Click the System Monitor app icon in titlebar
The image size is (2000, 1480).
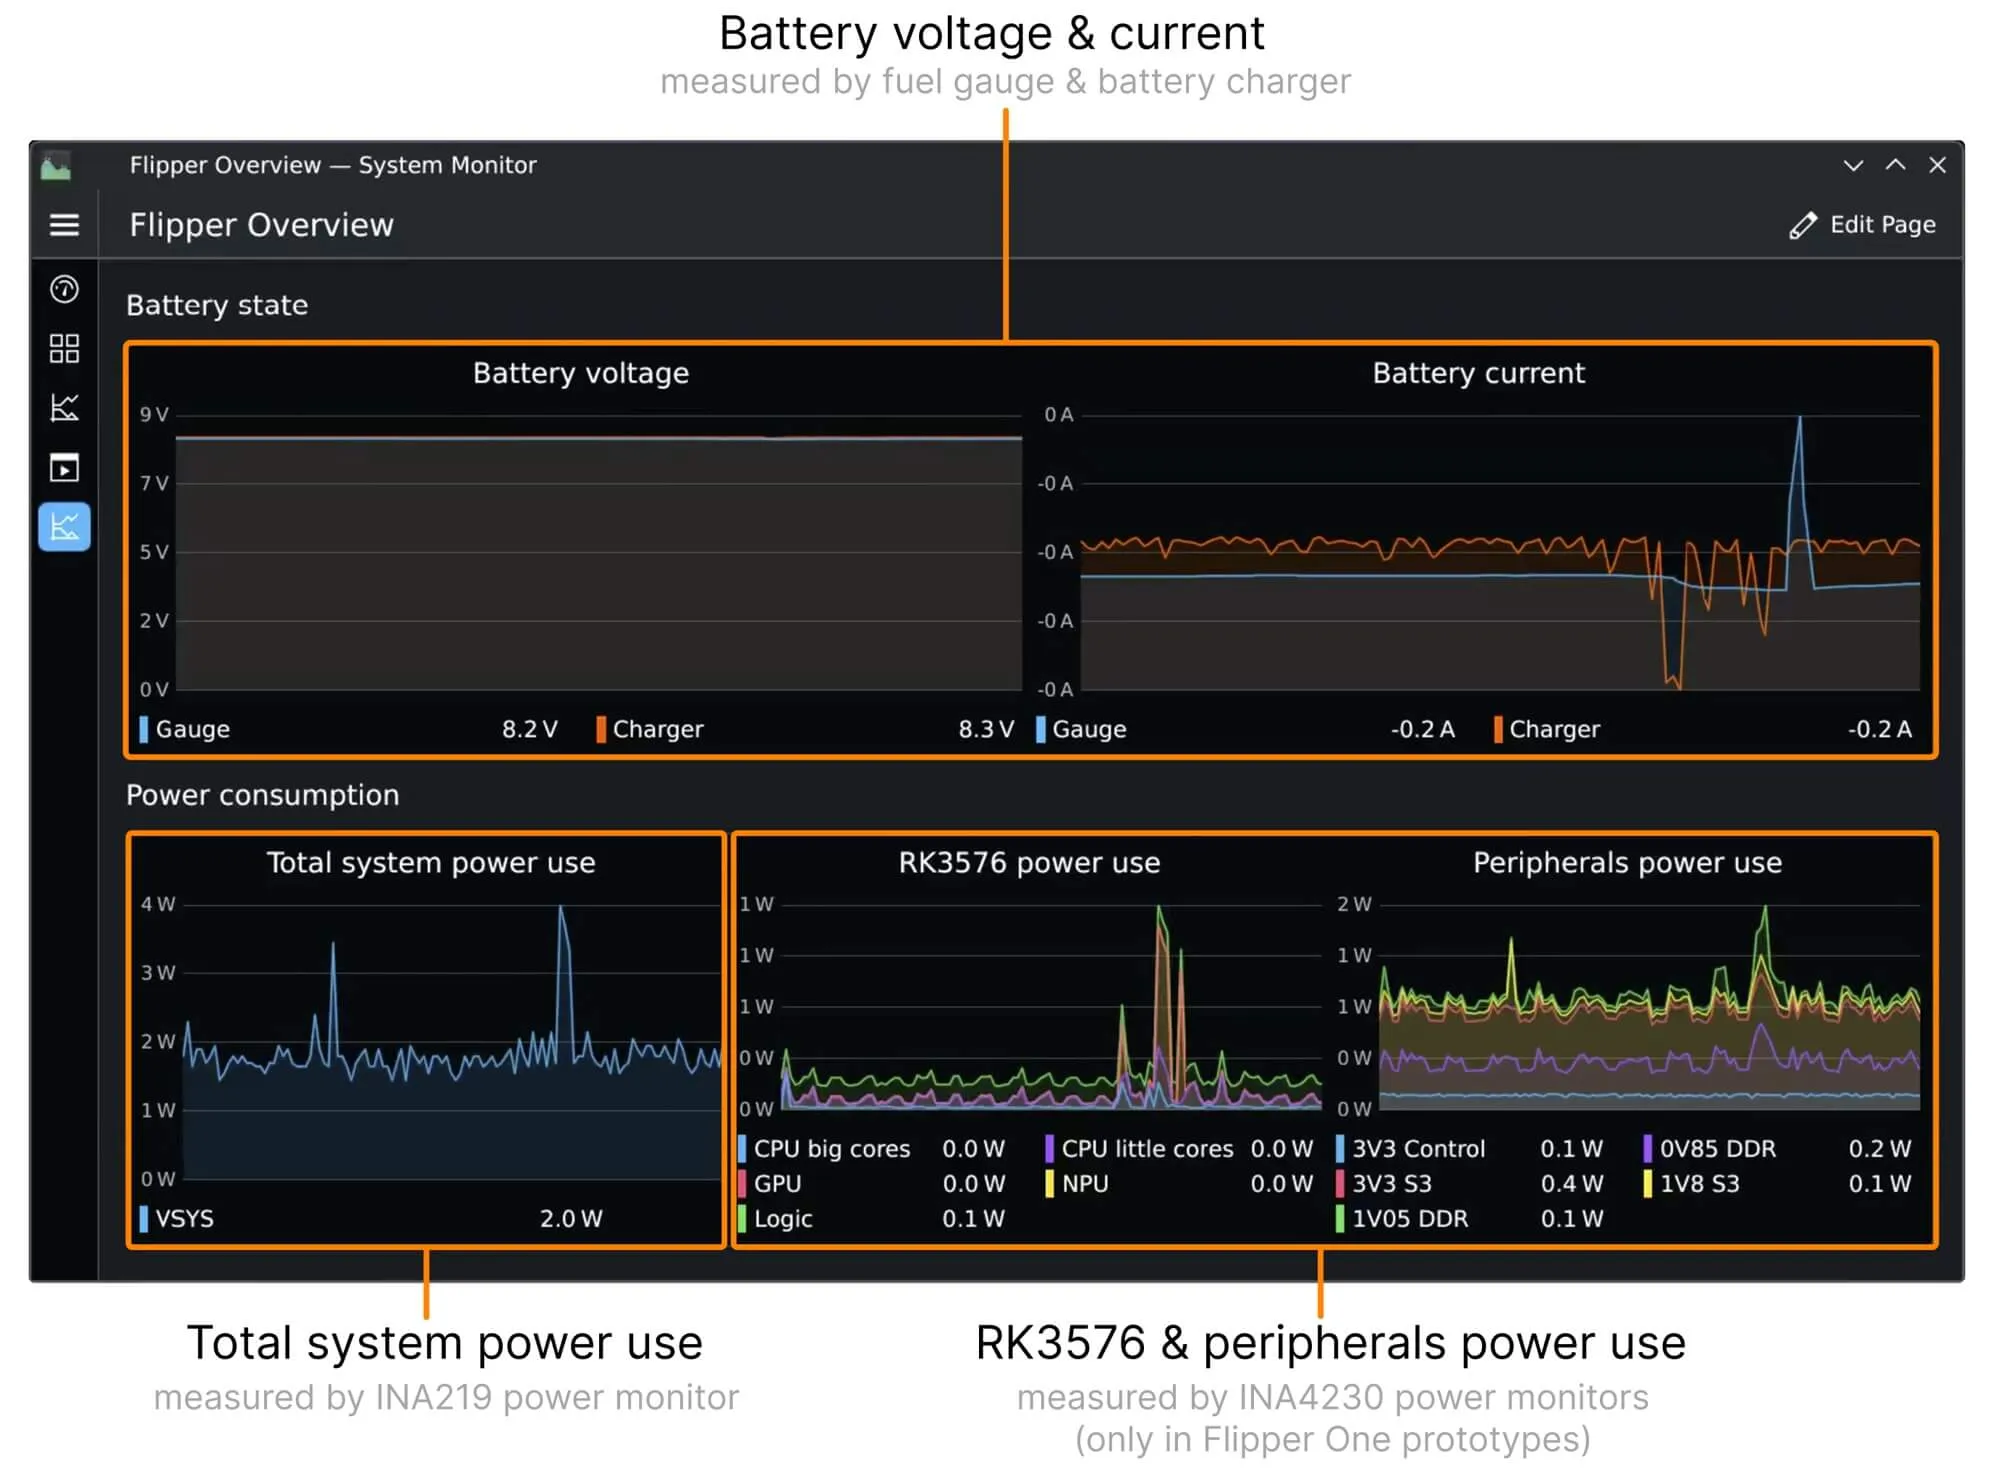[x=56, y=165]
